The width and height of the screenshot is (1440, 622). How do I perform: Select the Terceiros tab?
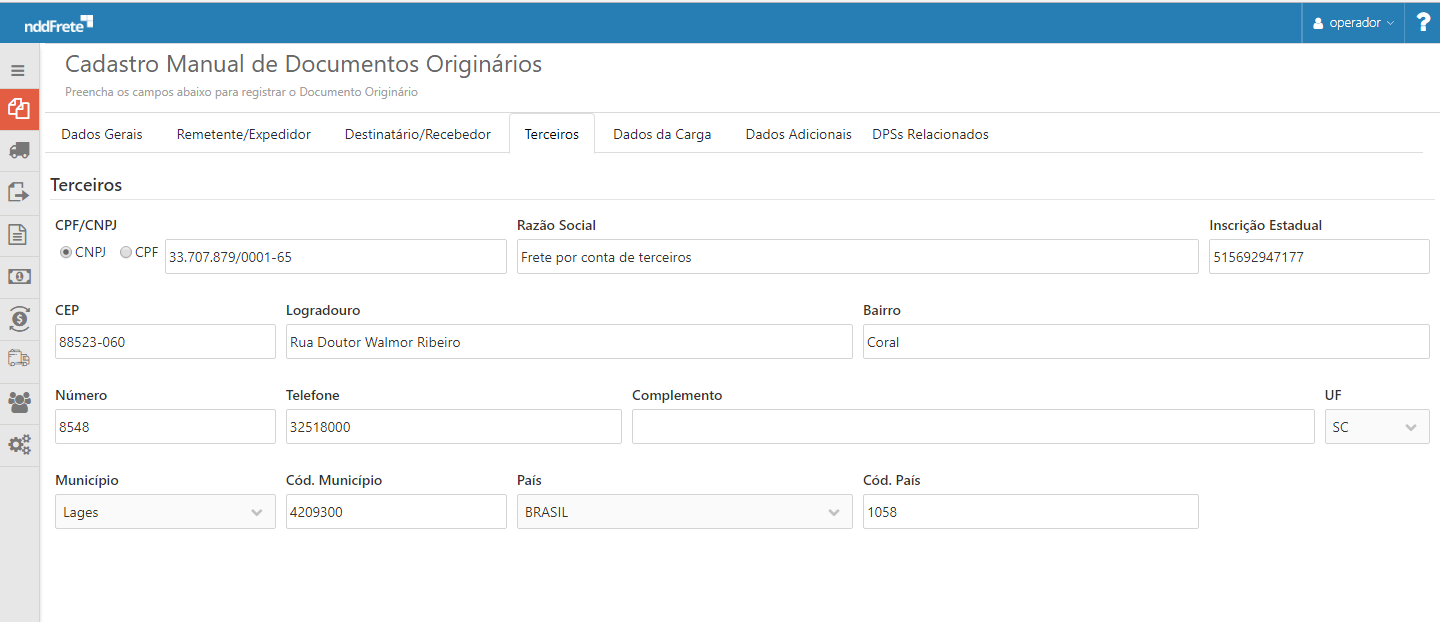552,134
